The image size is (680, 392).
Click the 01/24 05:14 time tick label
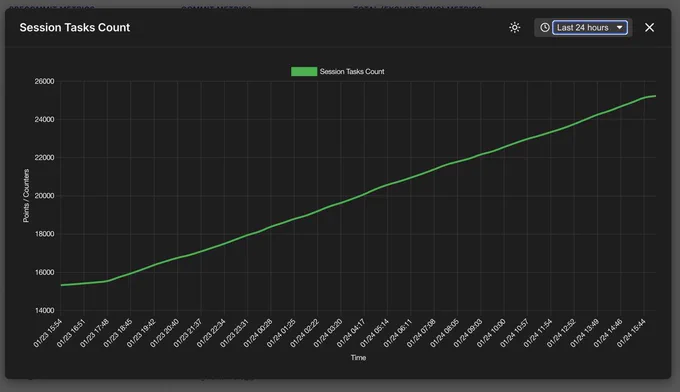pos(375,333)
